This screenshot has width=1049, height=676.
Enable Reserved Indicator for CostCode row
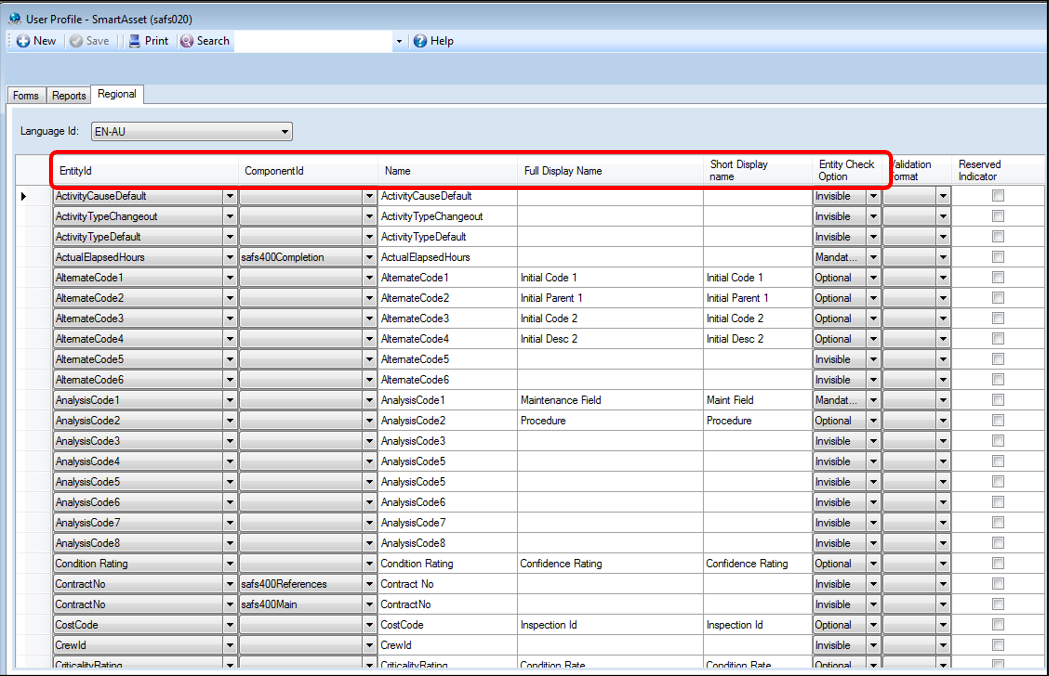tap(998, 624)
